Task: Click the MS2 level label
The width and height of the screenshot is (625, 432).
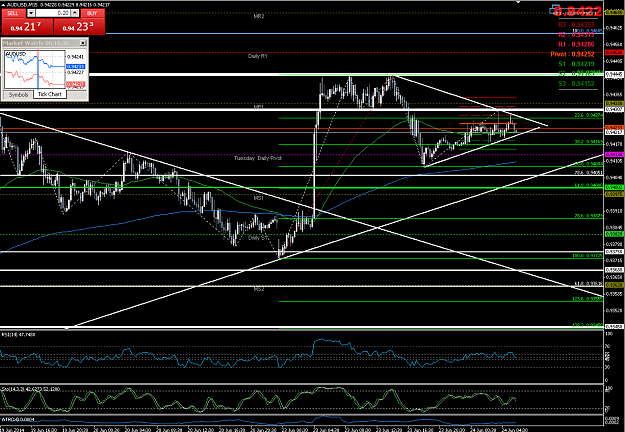Action: pos(259,289)
